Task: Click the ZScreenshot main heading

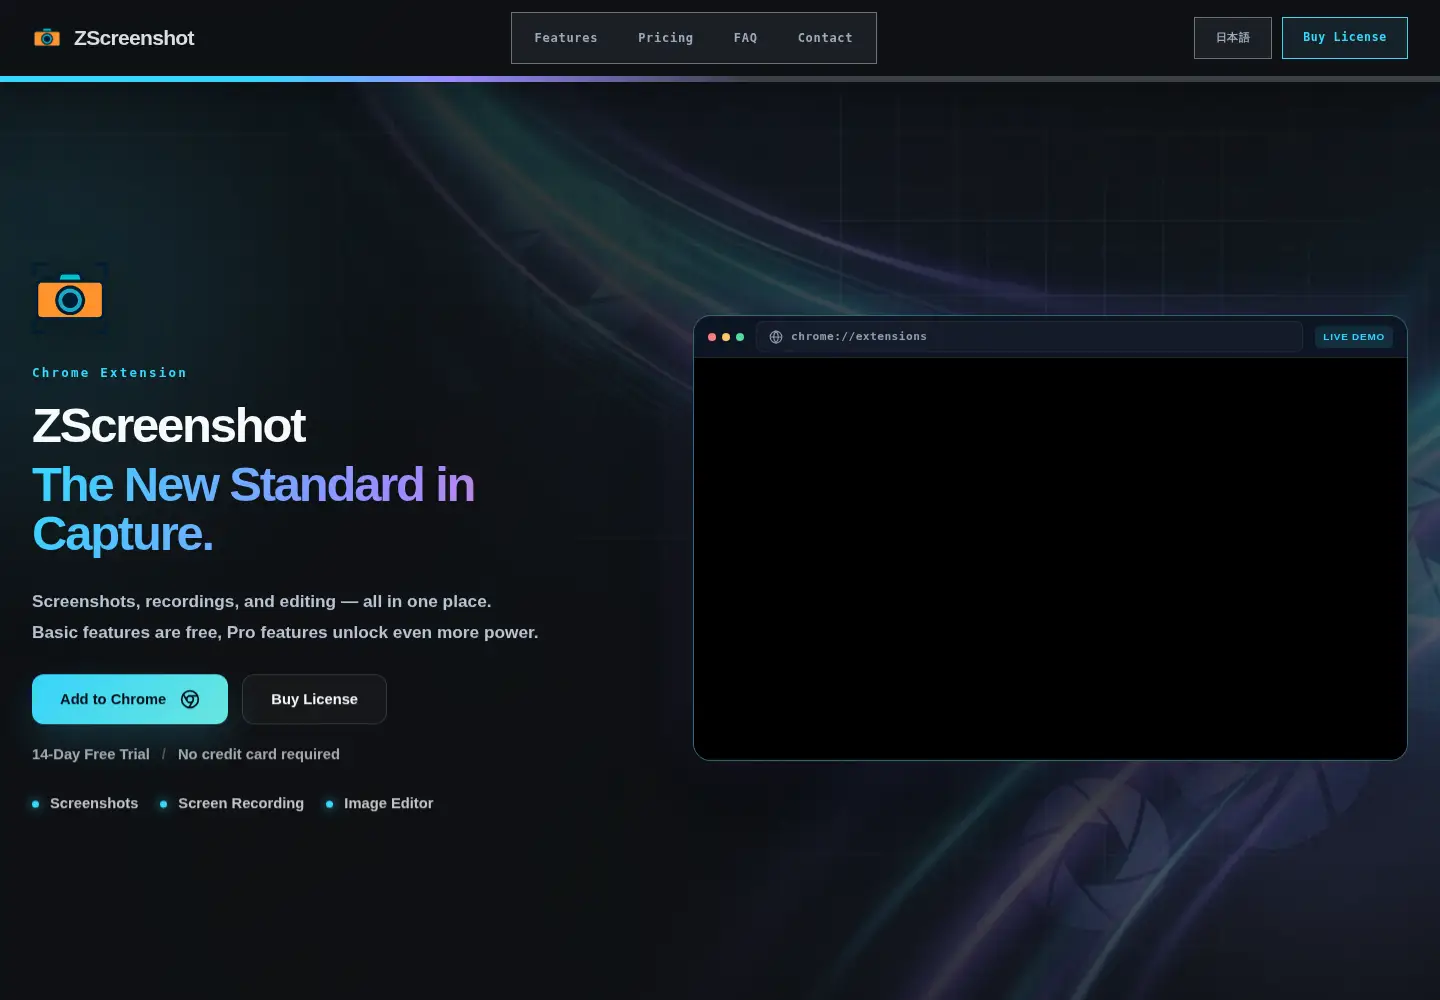Action: (169, 426)
